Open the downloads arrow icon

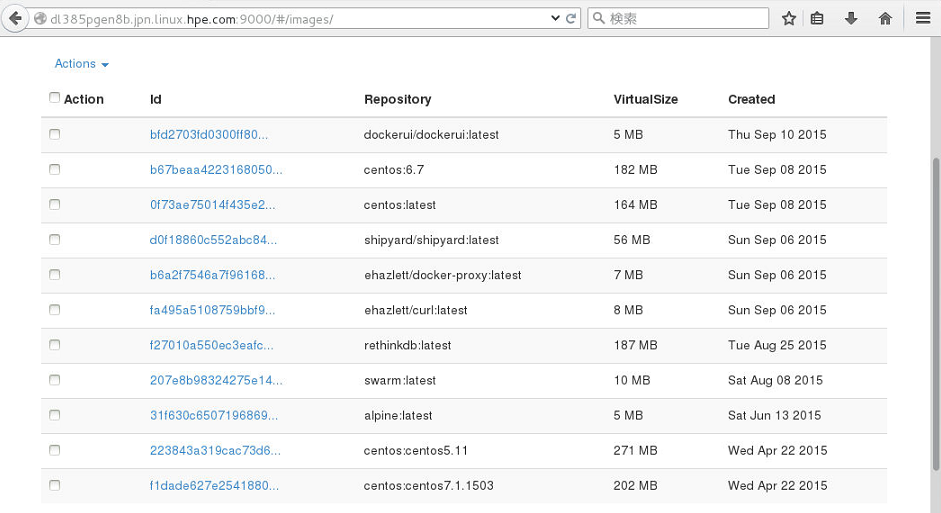(x=850, y=19)
